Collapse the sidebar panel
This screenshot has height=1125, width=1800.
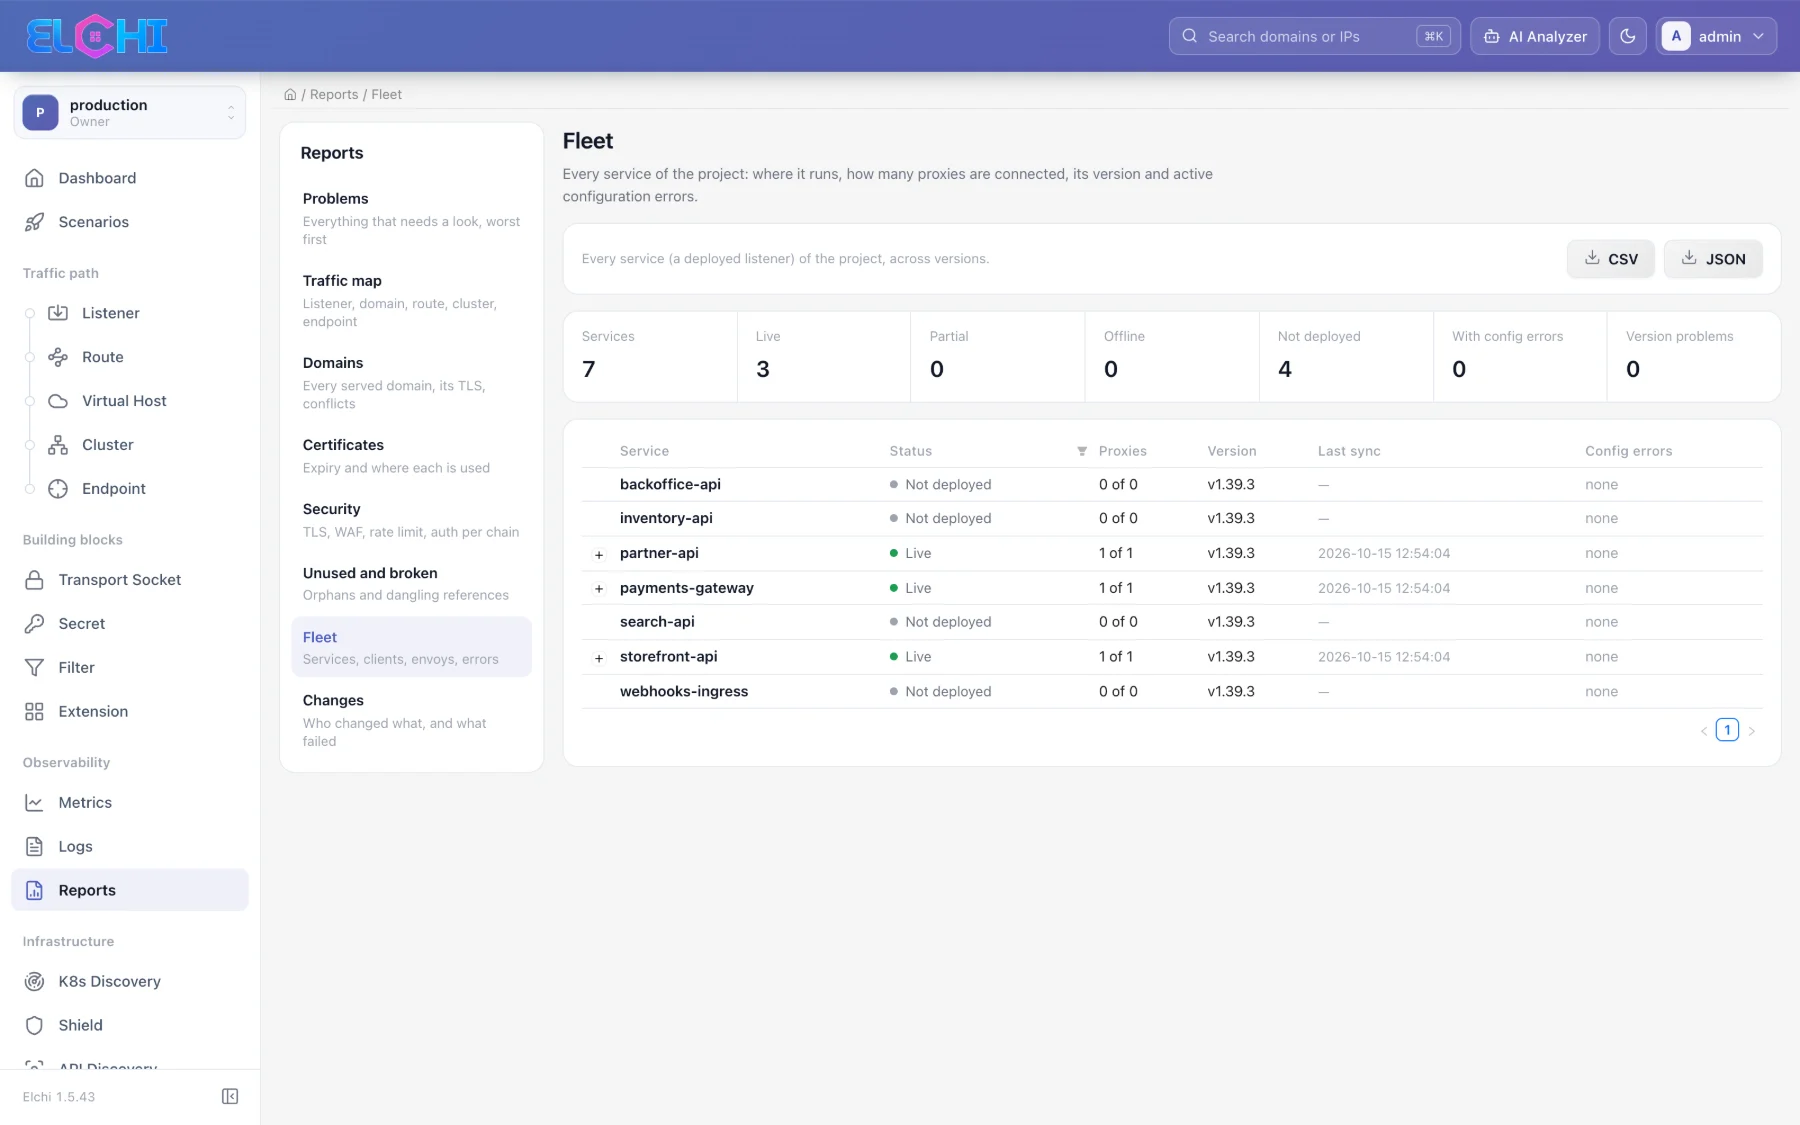(x=230, y=1097)
